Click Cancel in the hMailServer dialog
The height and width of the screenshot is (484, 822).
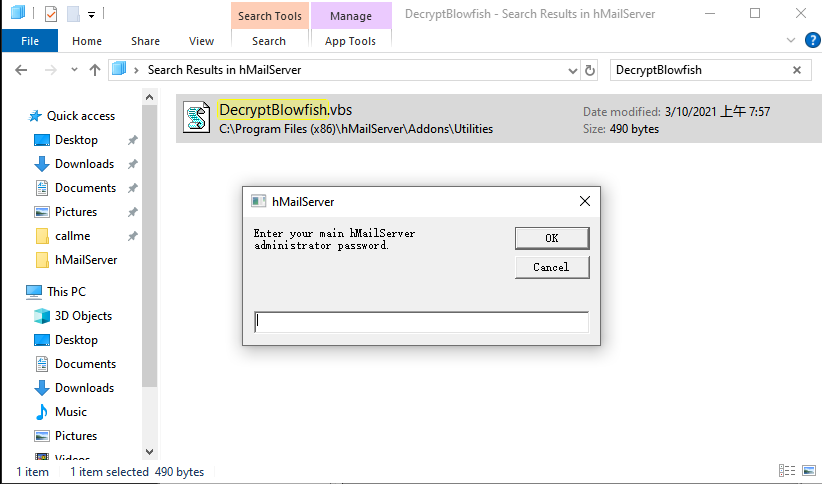pos(552,267)
